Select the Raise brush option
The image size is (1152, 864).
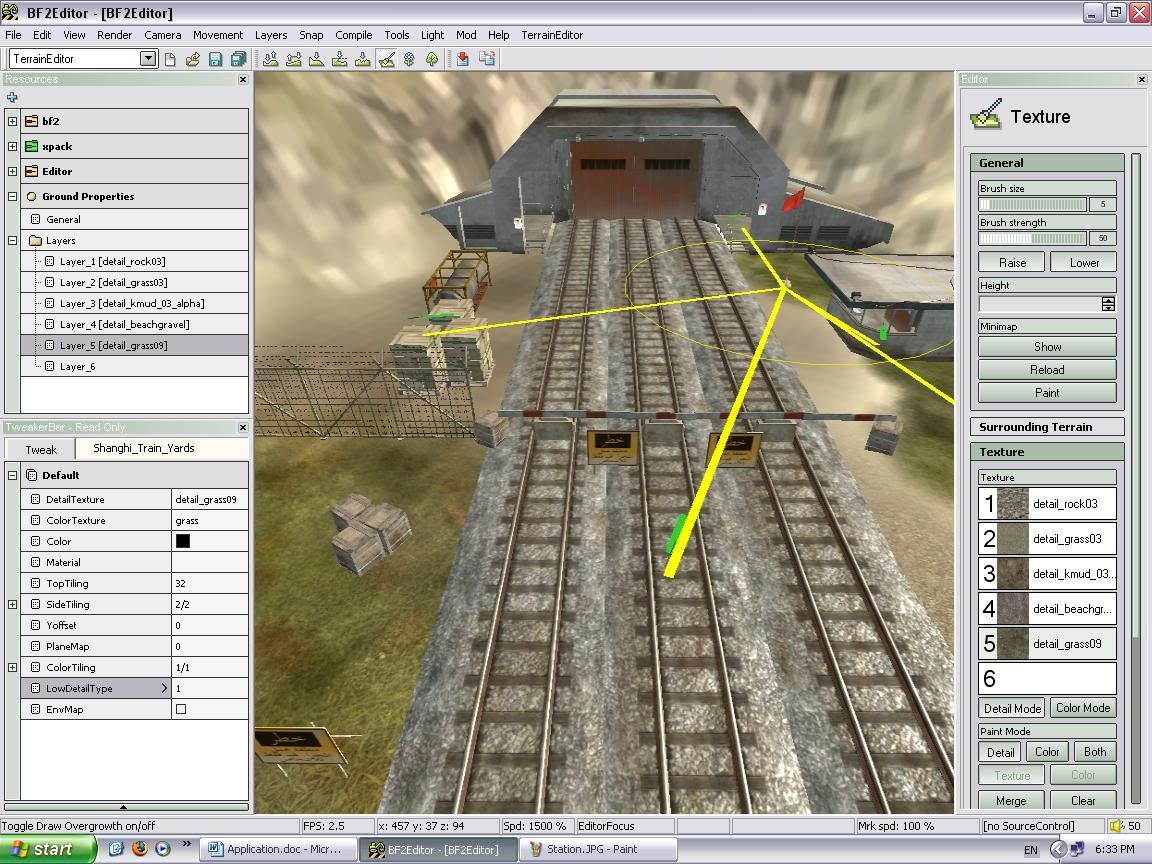[1012, 262]
